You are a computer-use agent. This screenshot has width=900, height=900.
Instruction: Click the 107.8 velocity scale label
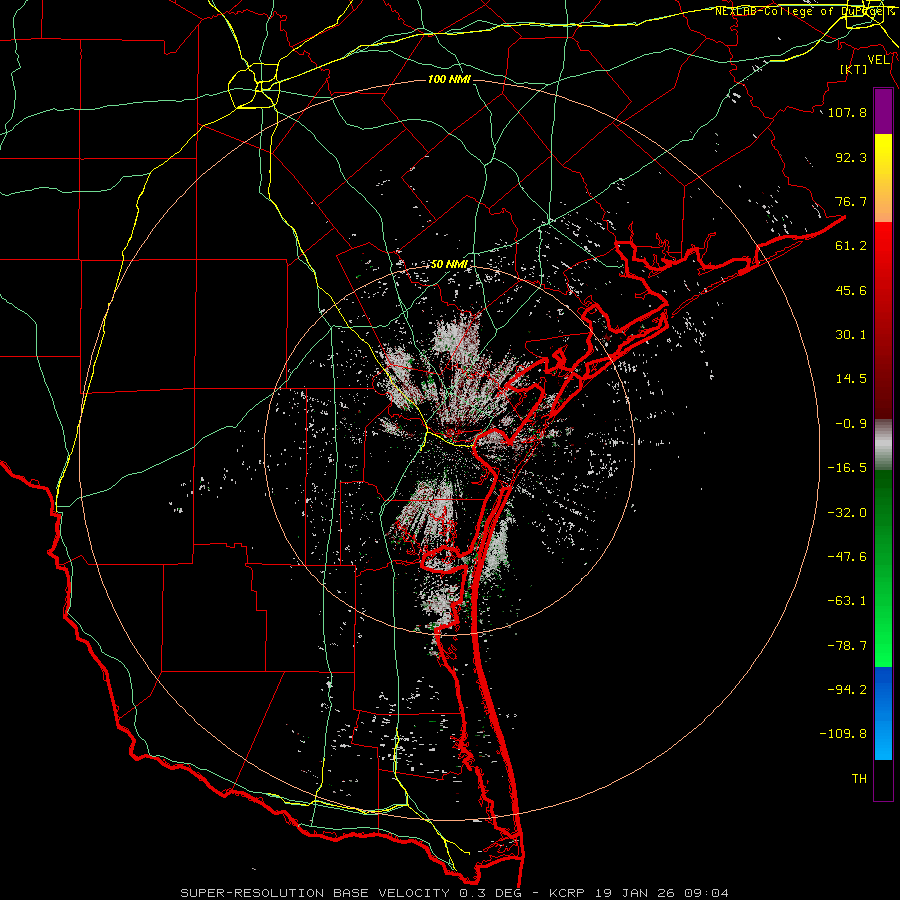tap(847, 112)
